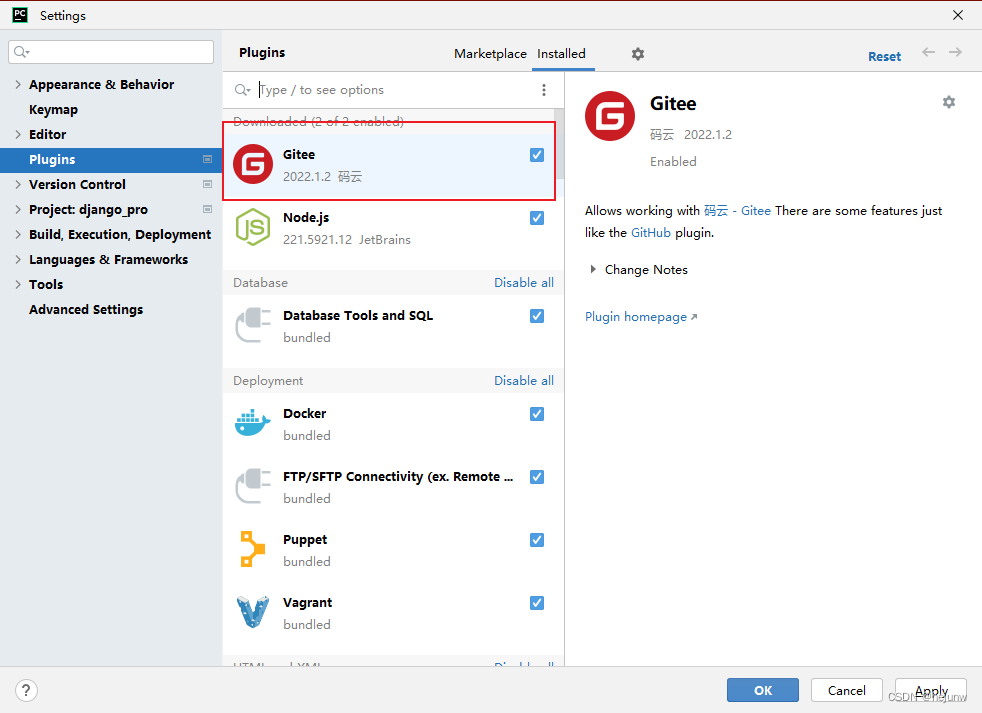Select Advanced Settings in settings tree
Viewport: 982px width, 713px height.
86,310
